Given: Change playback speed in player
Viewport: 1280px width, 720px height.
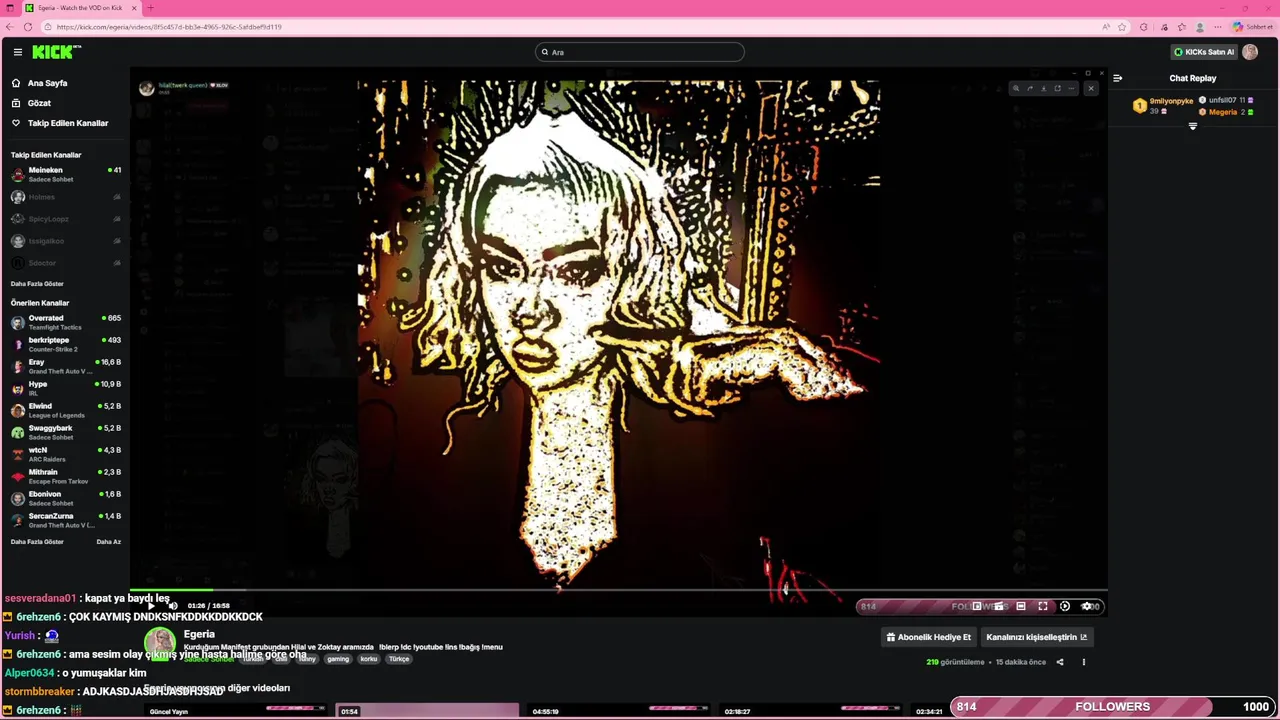Looking at the screenshot, I should [1064, 606].
